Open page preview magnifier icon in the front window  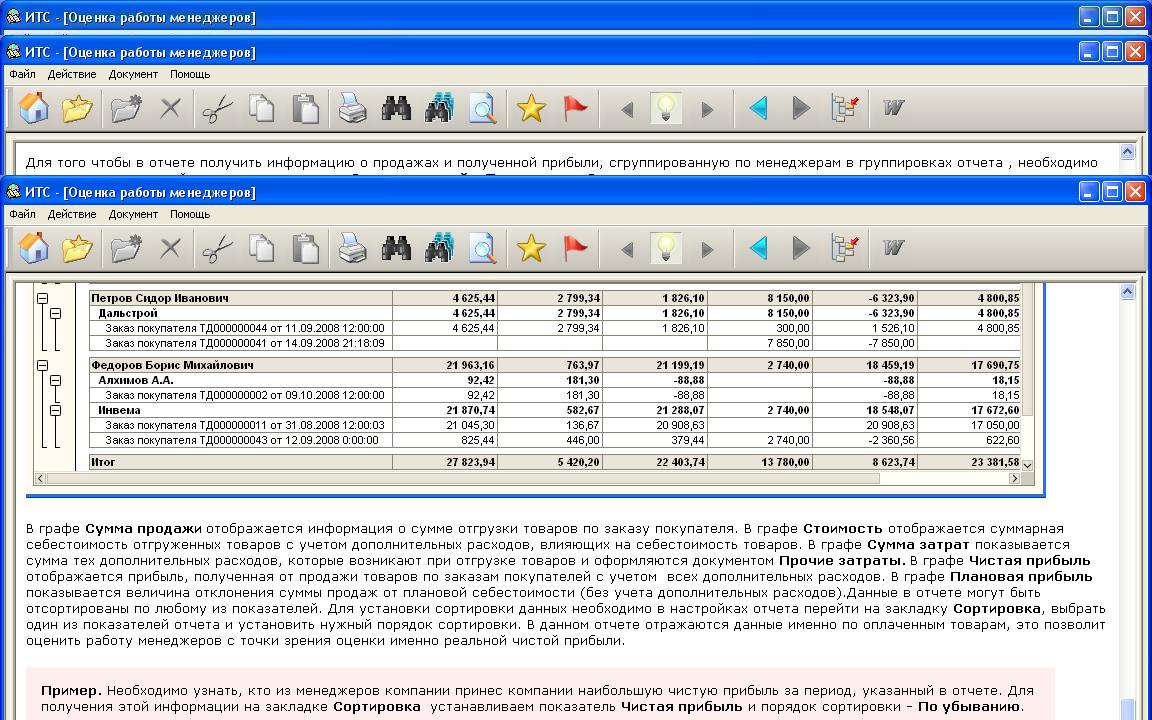pos(483,248)
